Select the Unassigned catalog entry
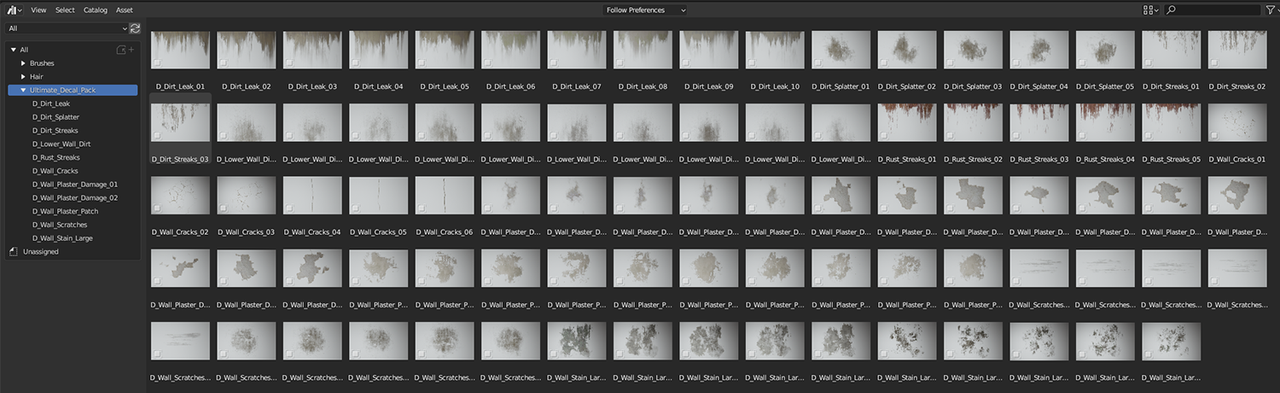The width and height of the screenshot is (1280, 393). 41,252
